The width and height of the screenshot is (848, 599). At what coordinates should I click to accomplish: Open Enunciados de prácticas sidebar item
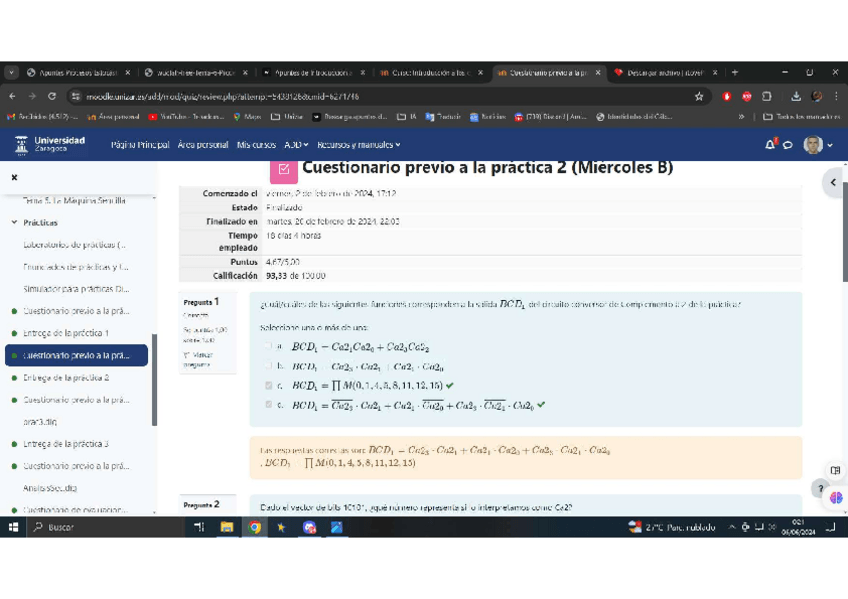pos(76,267)
